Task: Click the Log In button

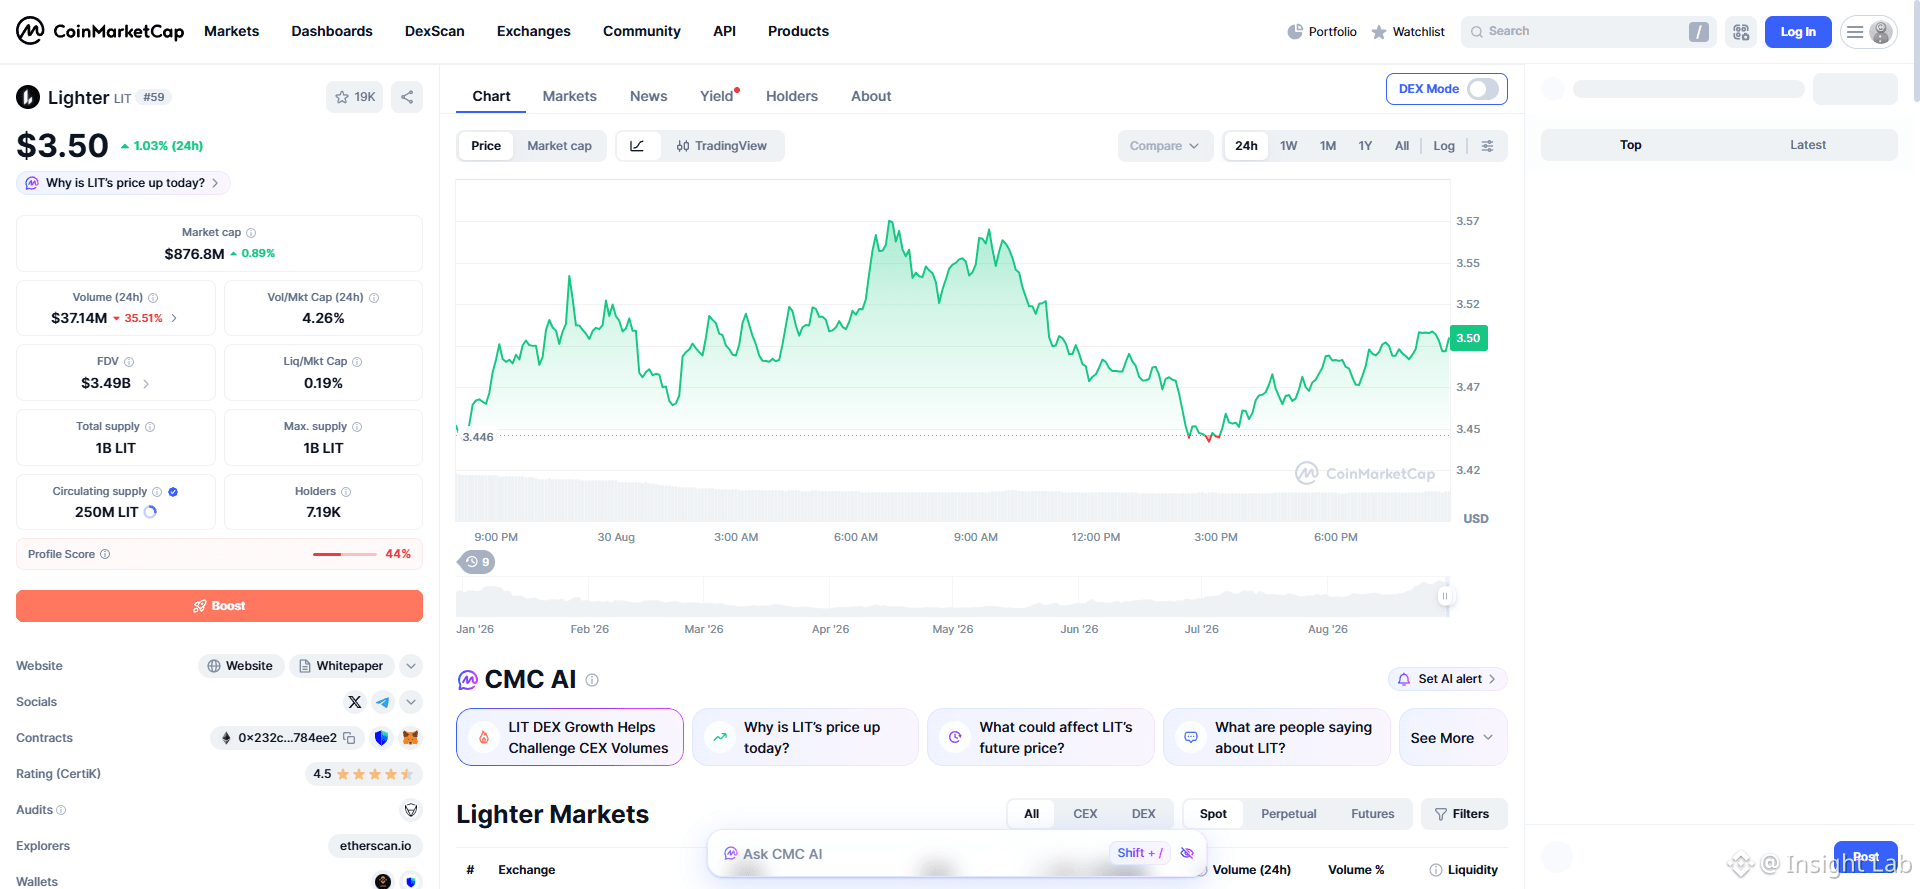Action: pos(1798,32)
